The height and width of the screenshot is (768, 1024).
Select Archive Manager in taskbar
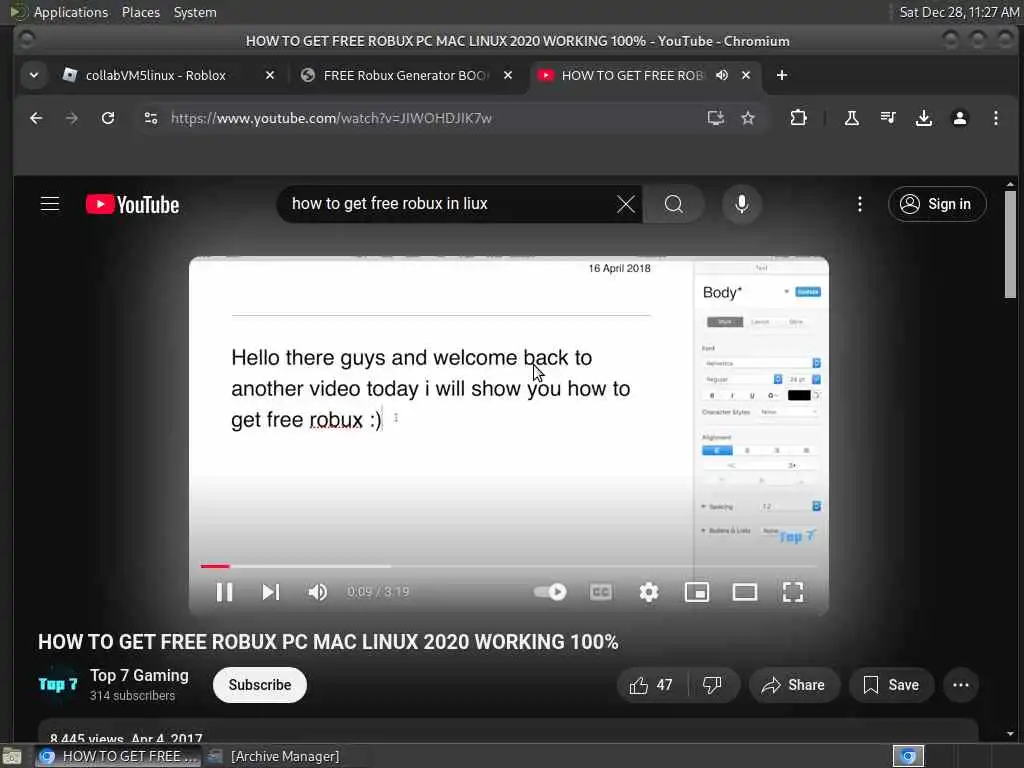275,756
